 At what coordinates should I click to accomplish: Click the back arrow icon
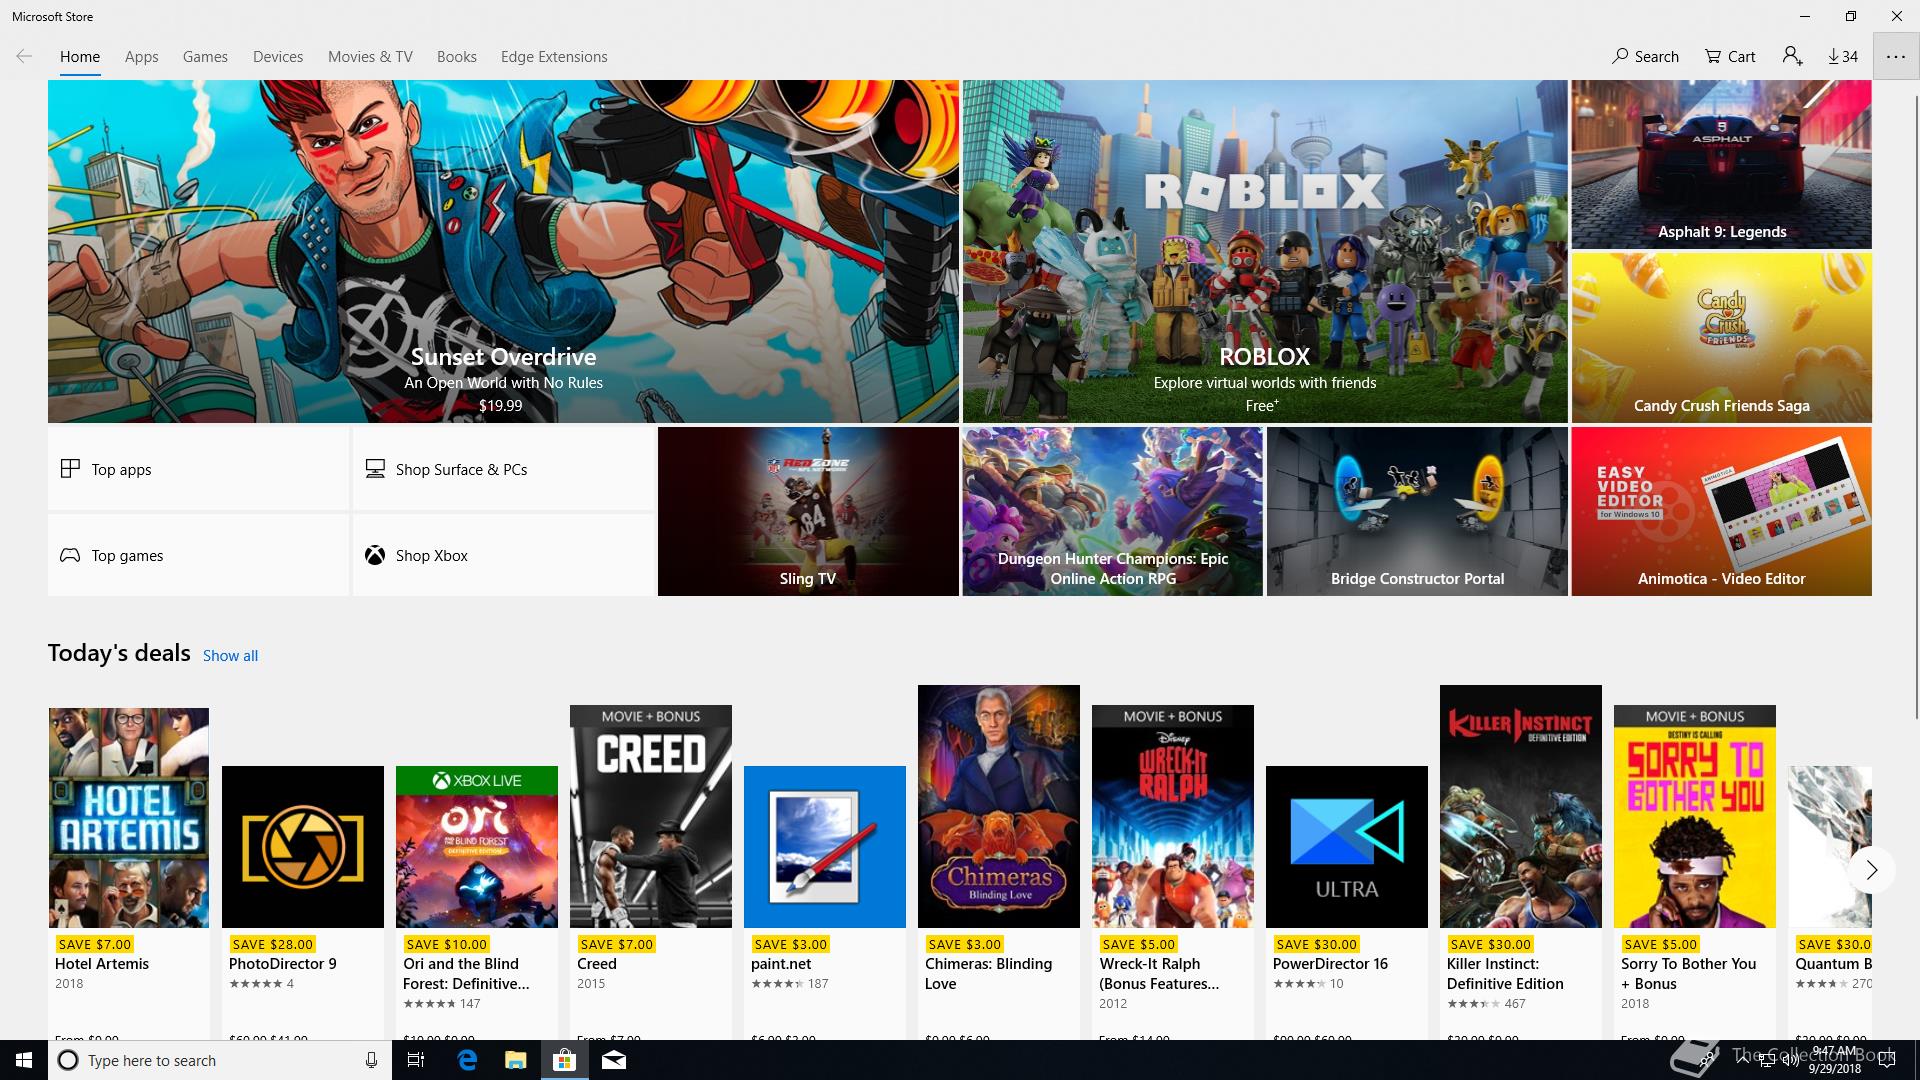click(24, 56)
